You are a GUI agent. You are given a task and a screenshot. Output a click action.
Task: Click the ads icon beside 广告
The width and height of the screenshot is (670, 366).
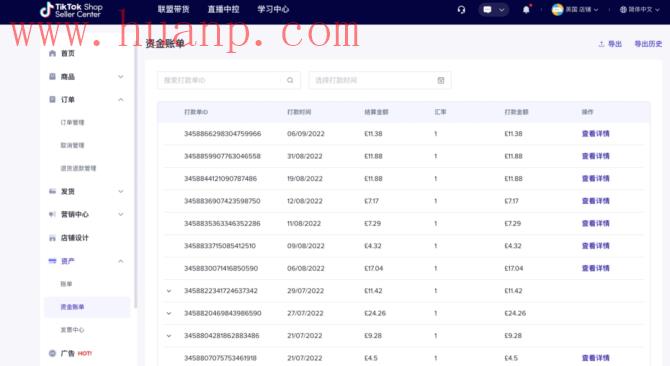click(52, 353)
